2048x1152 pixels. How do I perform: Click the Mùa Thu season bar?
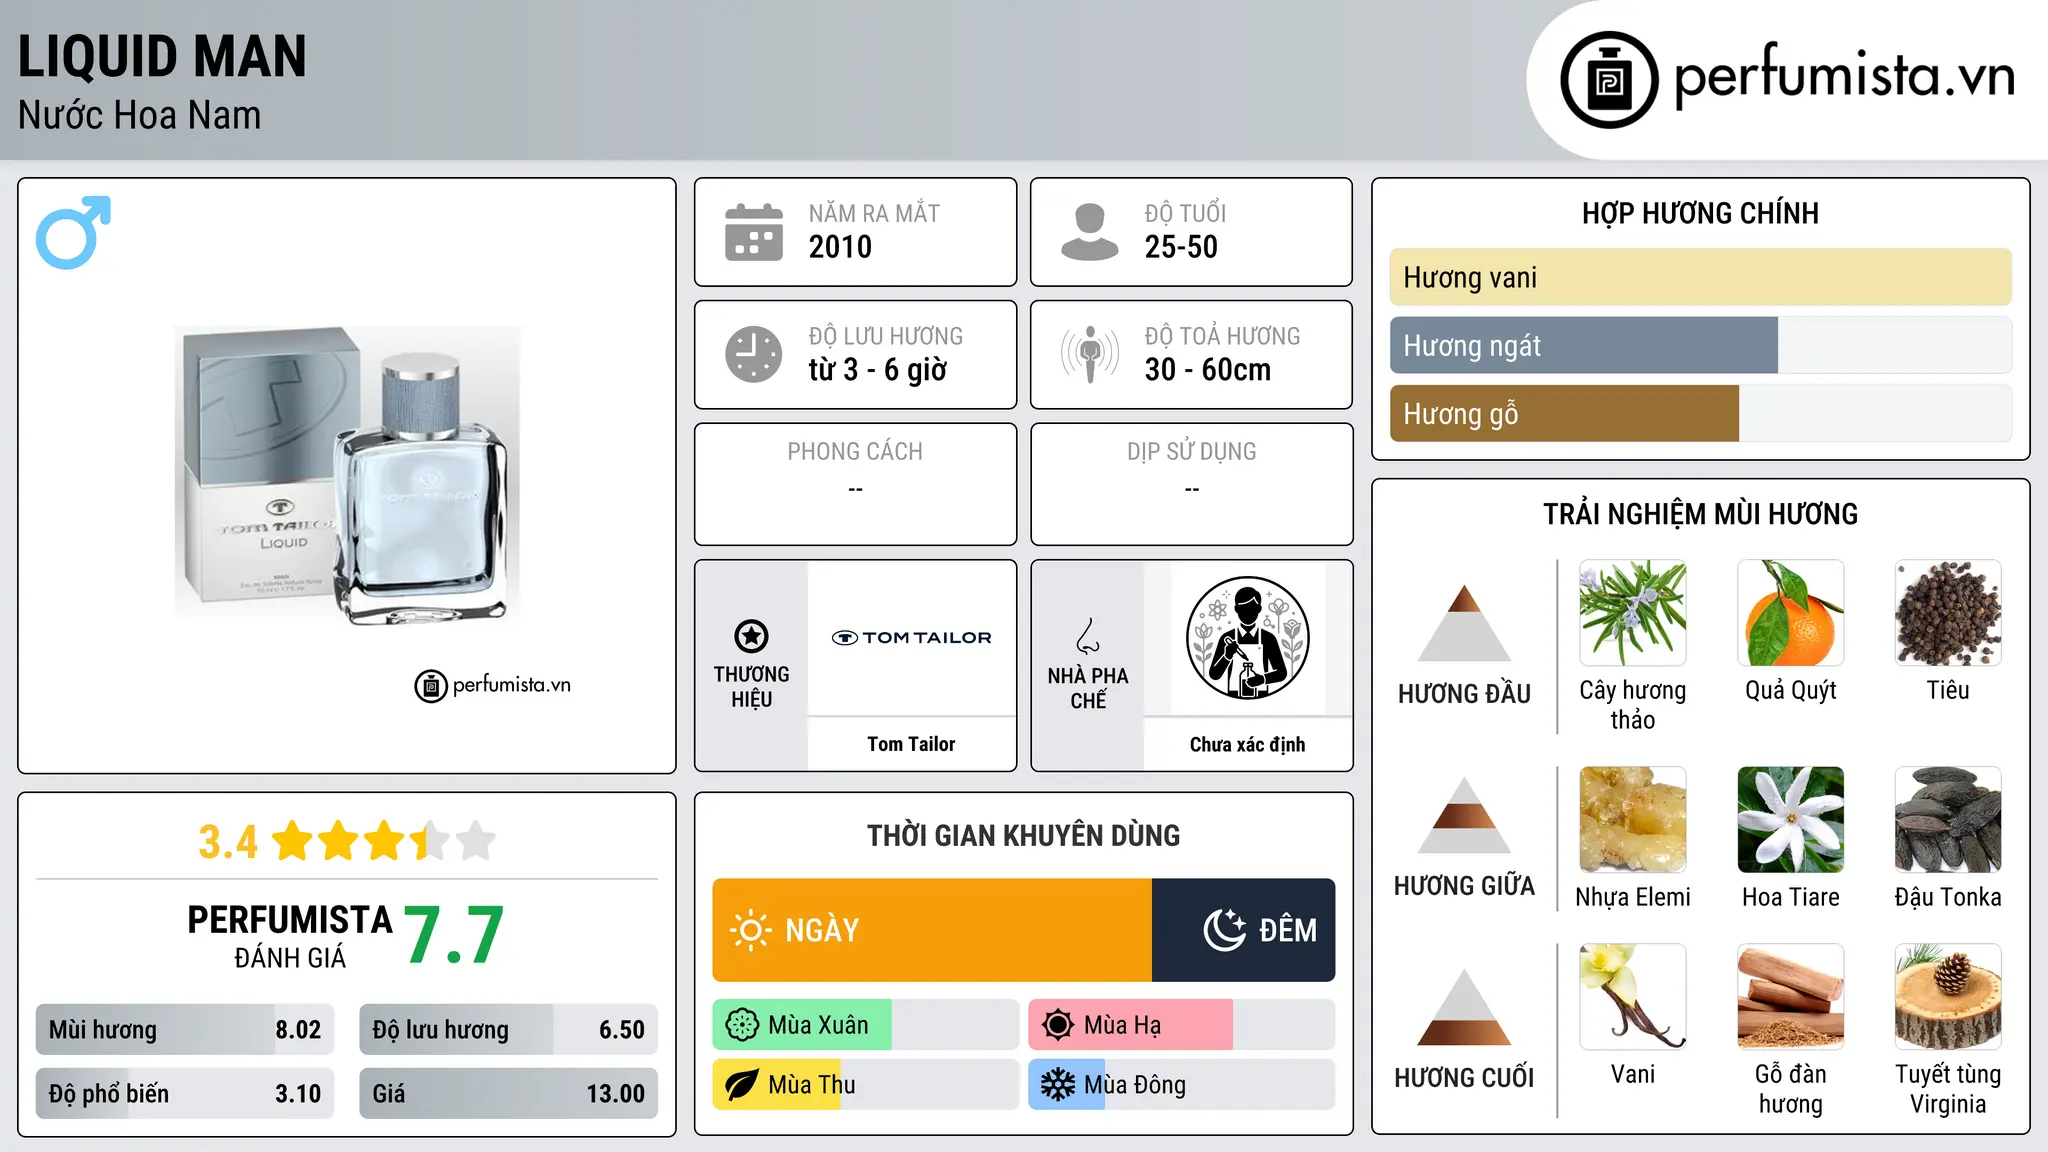(x=866, y=1085)
